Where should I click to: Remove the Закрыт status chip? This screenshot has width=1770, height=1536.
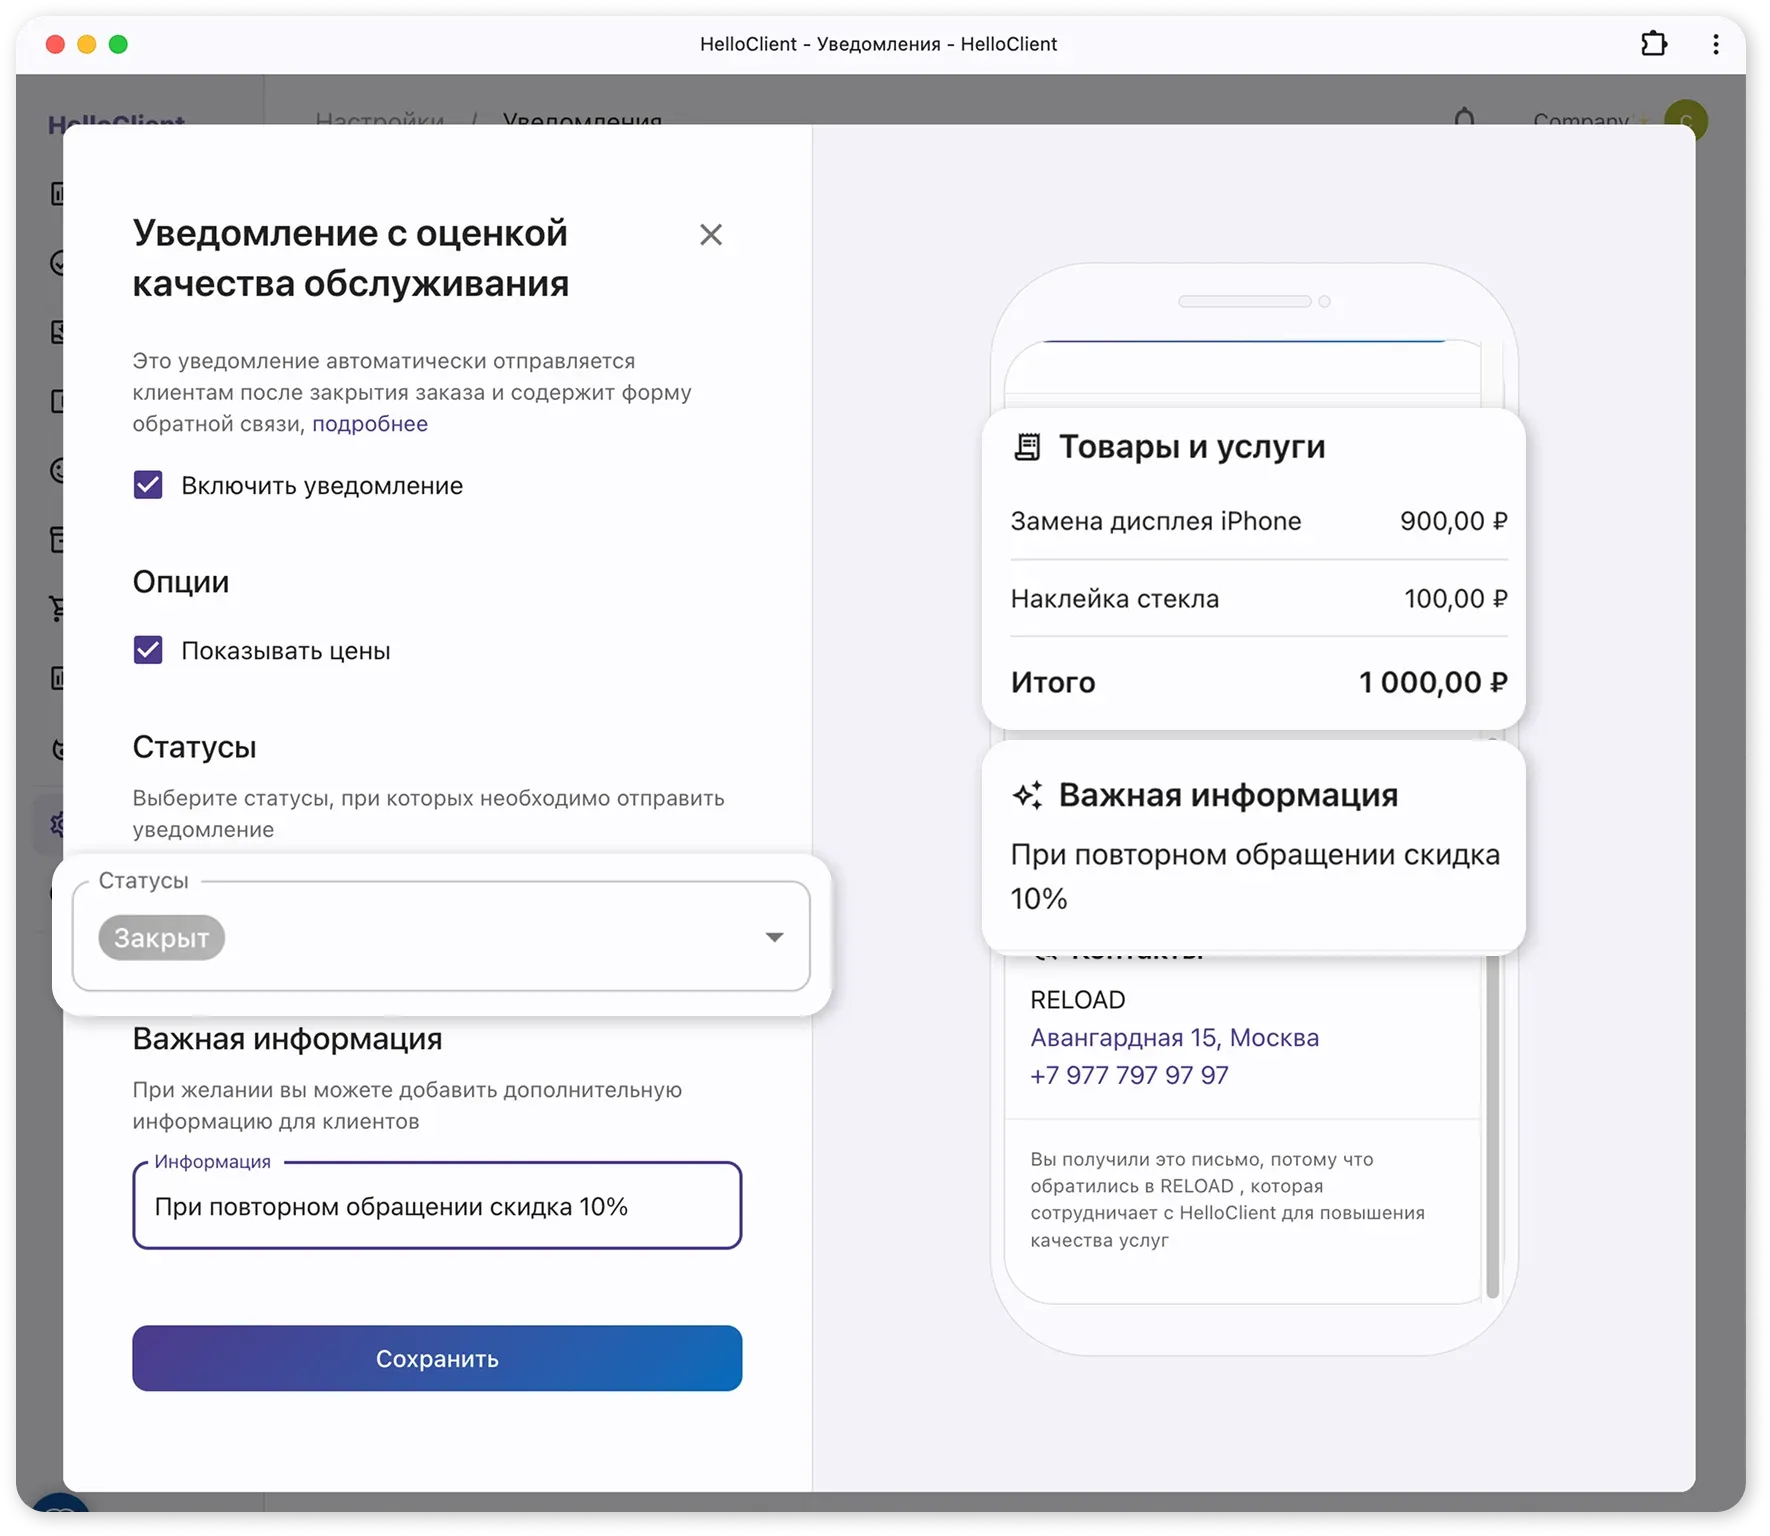[160, 937]
